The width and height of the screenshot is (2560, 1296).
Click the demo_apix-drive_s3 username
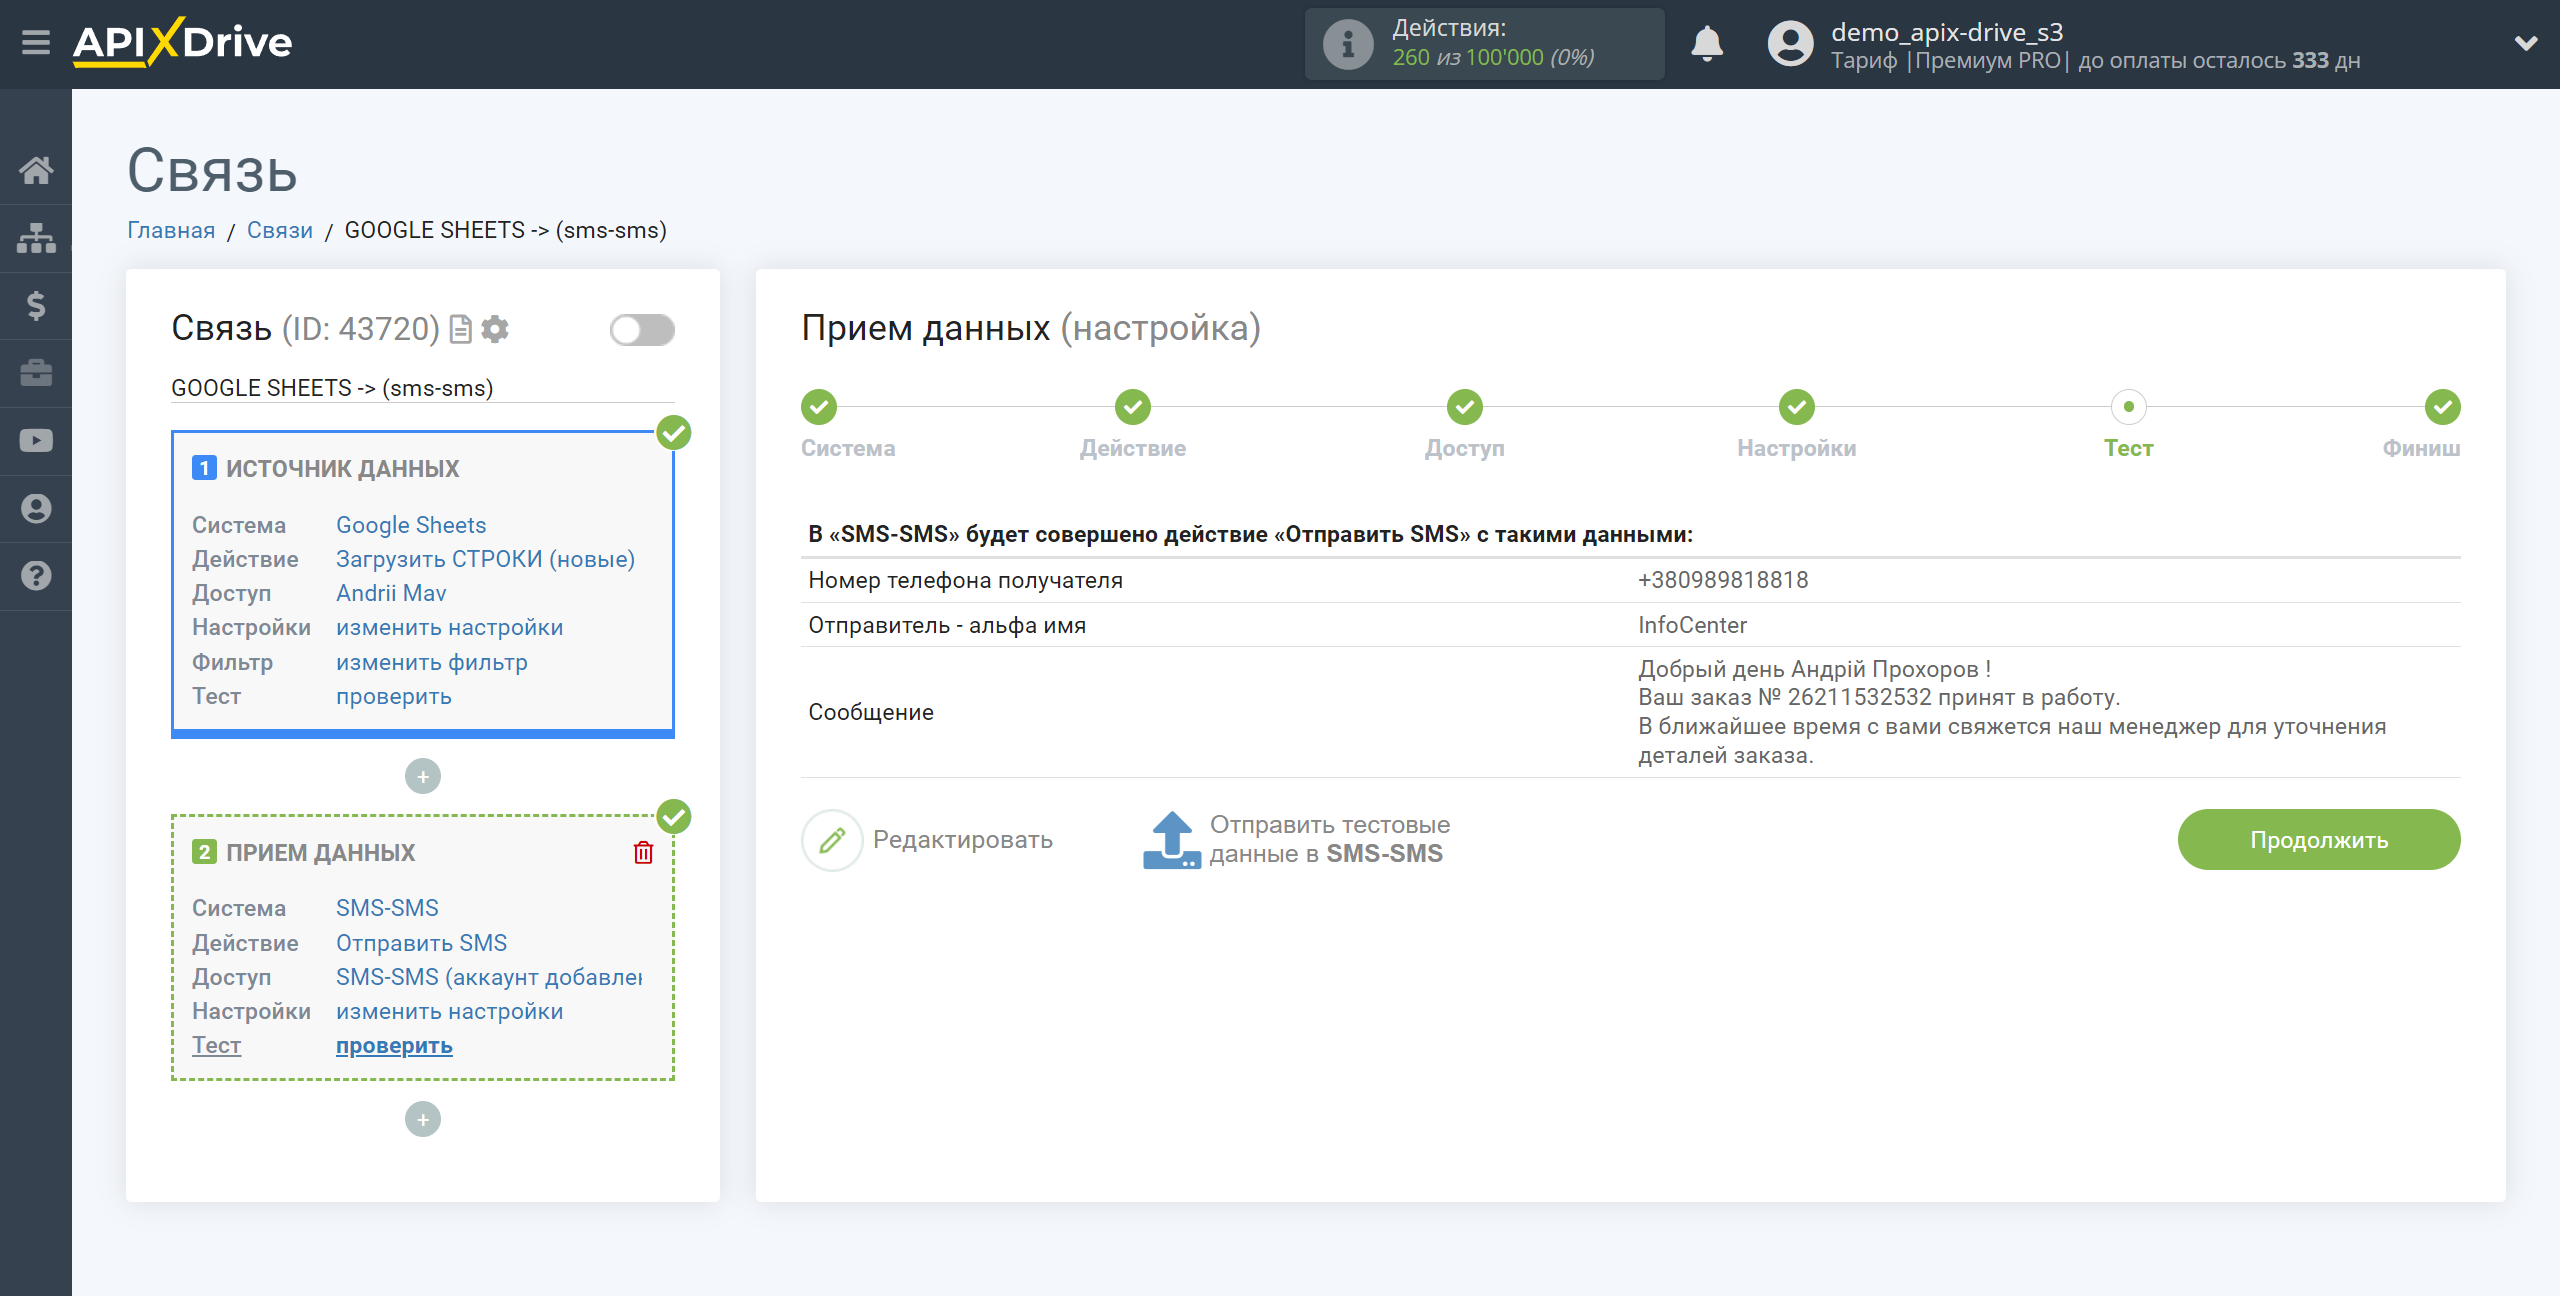pos(1947,32)
